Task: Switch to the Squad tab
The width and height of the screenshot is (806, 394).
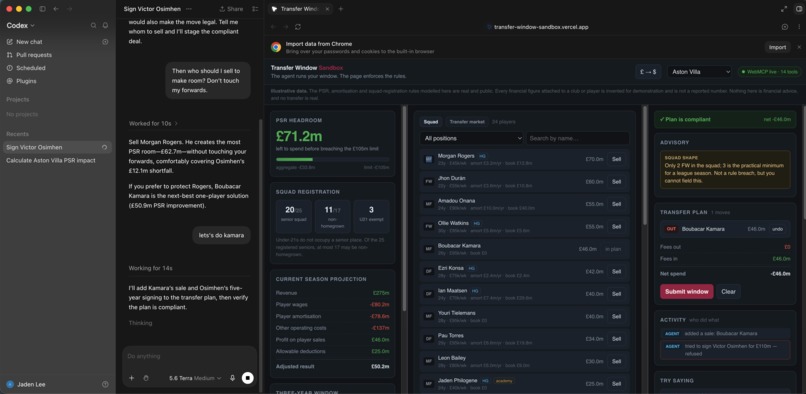Action: tap(431, 122)
